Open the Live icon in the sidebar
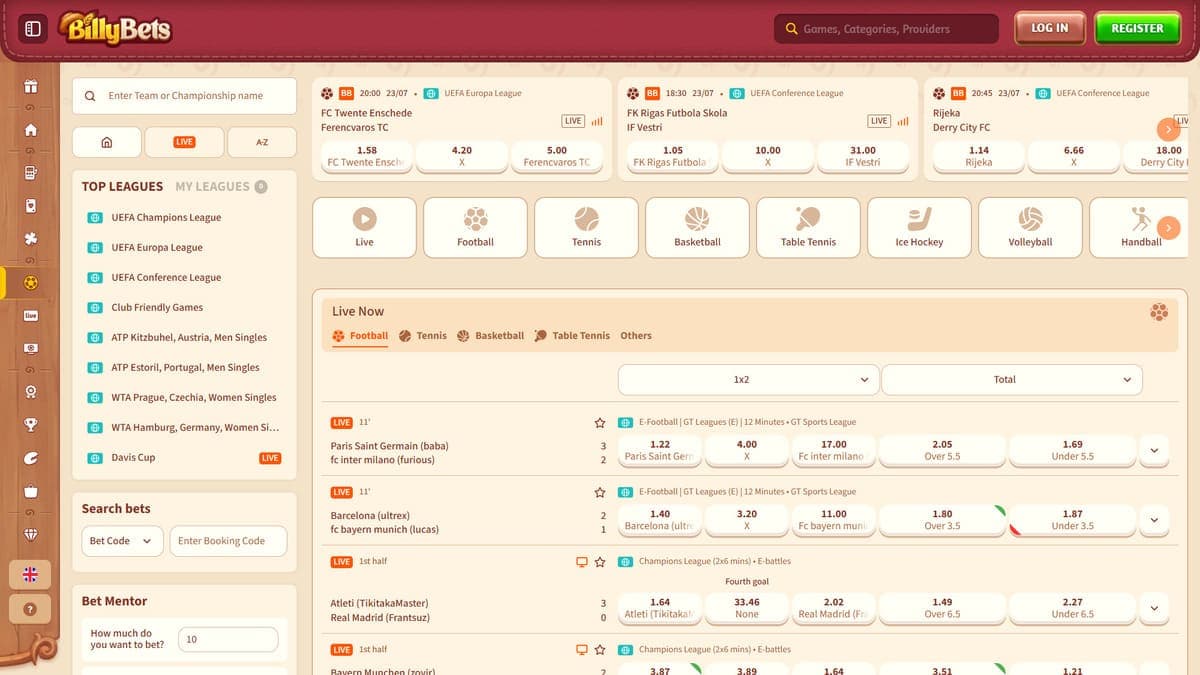Image resolution: width=1200 pixels, height=675 pixels. coord(31,315)
